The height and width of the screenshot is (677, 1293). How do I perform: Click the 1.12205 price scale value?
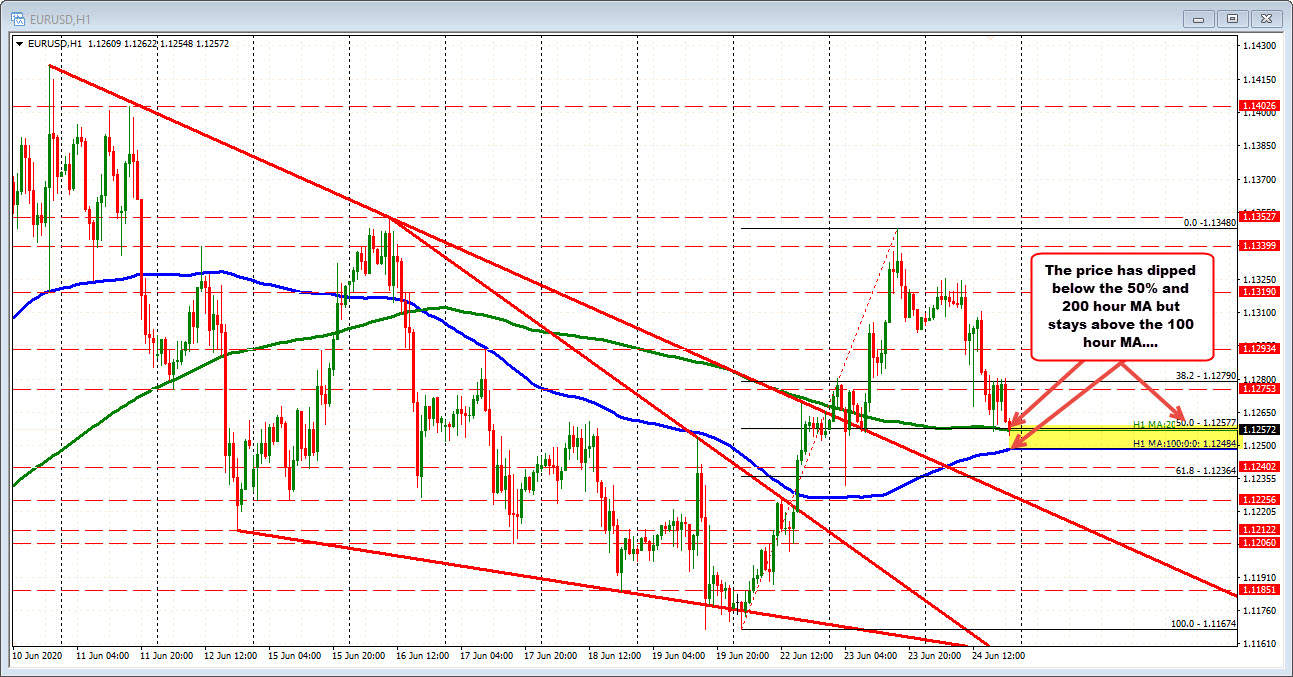coord(1258,511)
